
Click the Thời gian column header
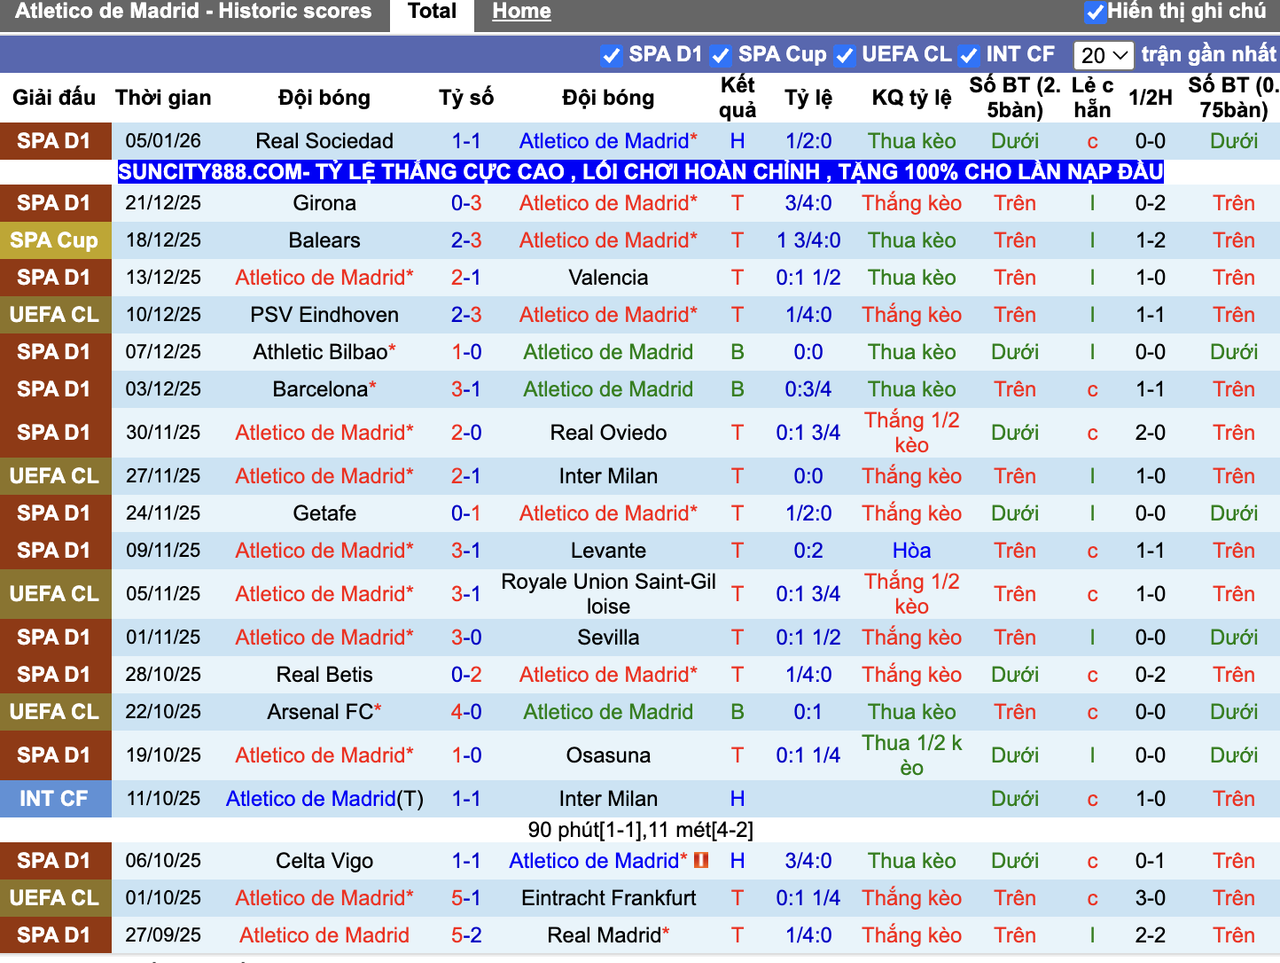click(163, 98)
